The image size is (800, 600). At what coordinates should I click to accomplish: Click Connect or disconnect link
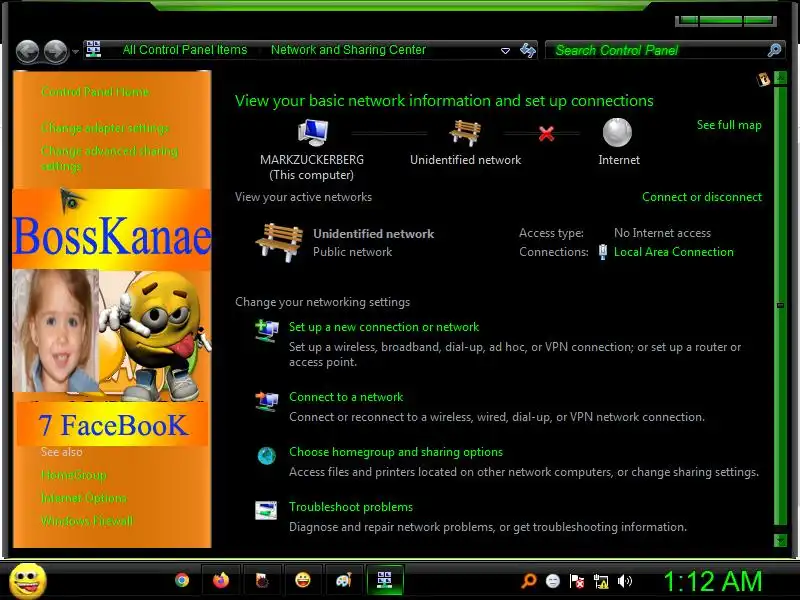702,197
